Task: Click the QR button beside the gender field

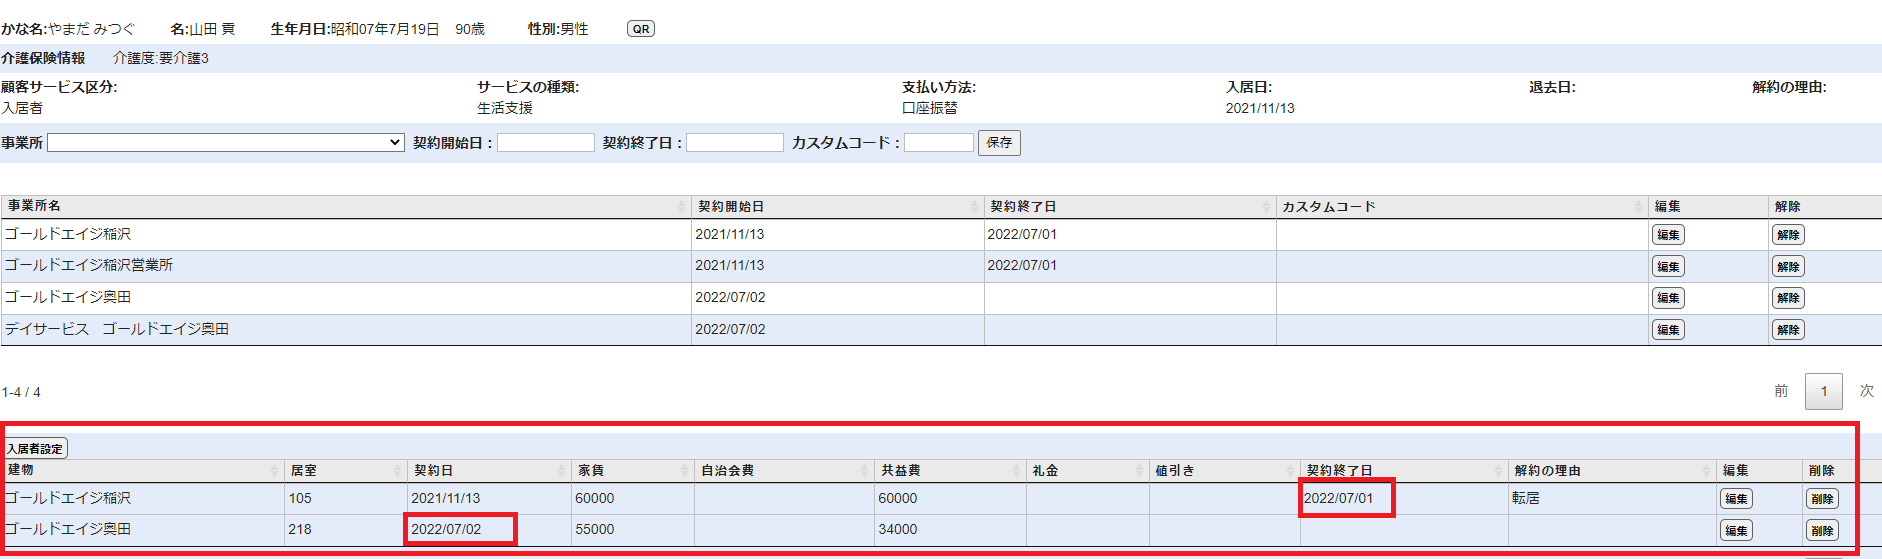Action: 640,29
